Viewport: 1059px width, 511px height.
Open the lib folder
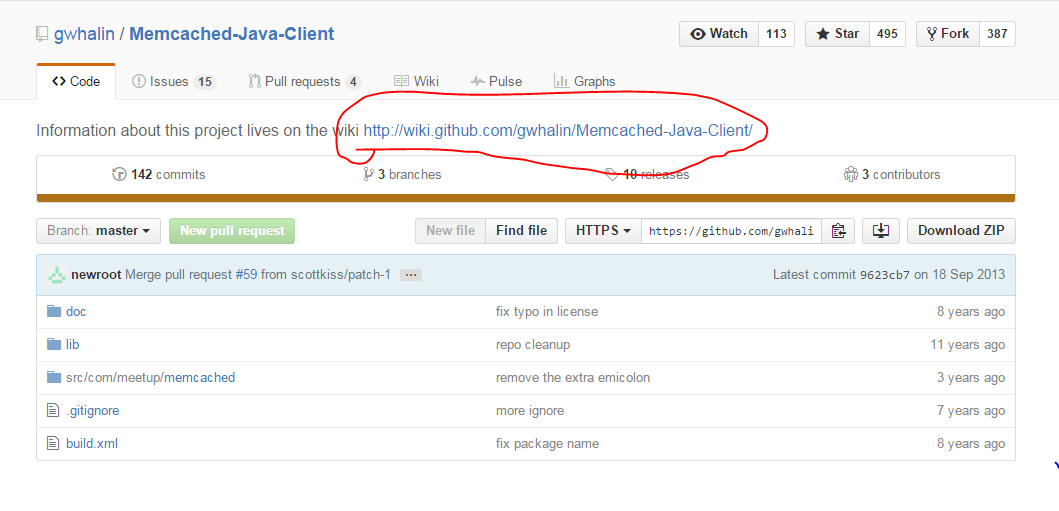click(x=72, y=345)
